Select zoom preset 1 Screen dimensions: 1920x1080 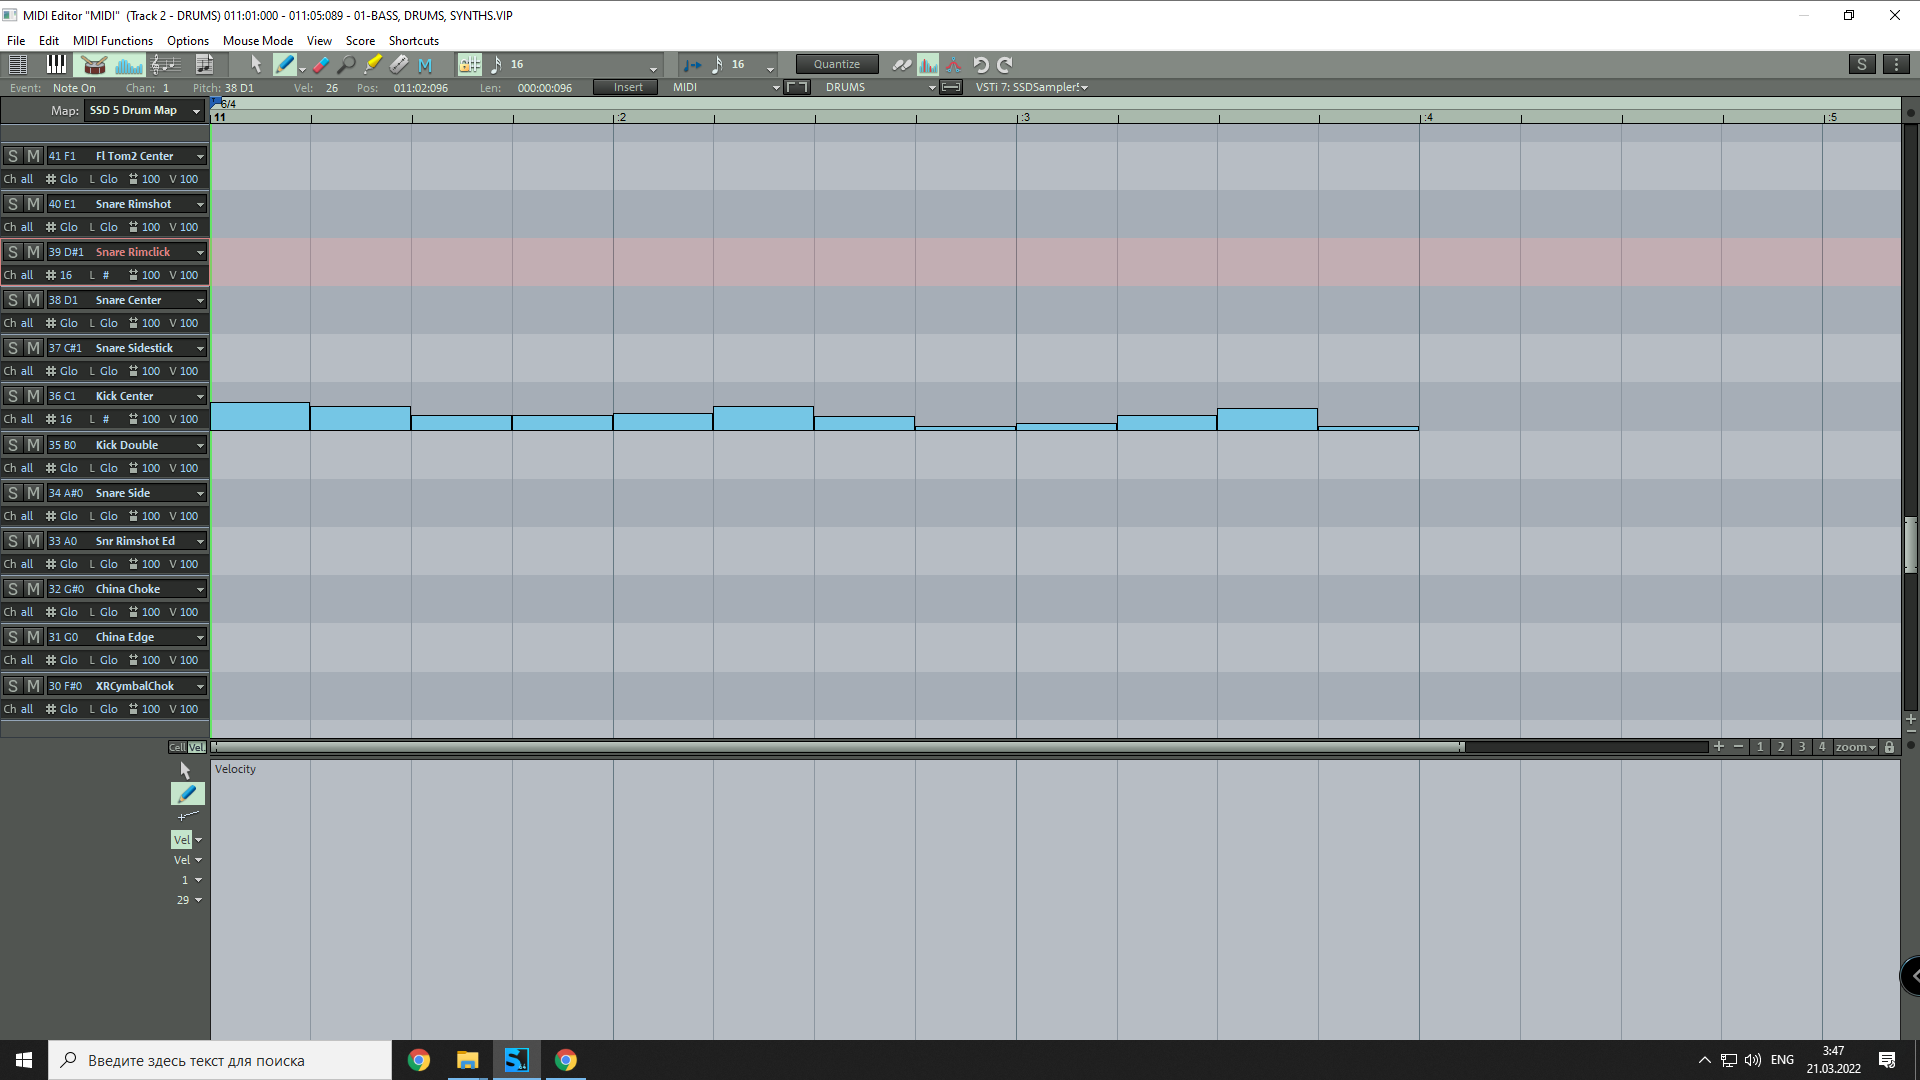(1760, 747)
